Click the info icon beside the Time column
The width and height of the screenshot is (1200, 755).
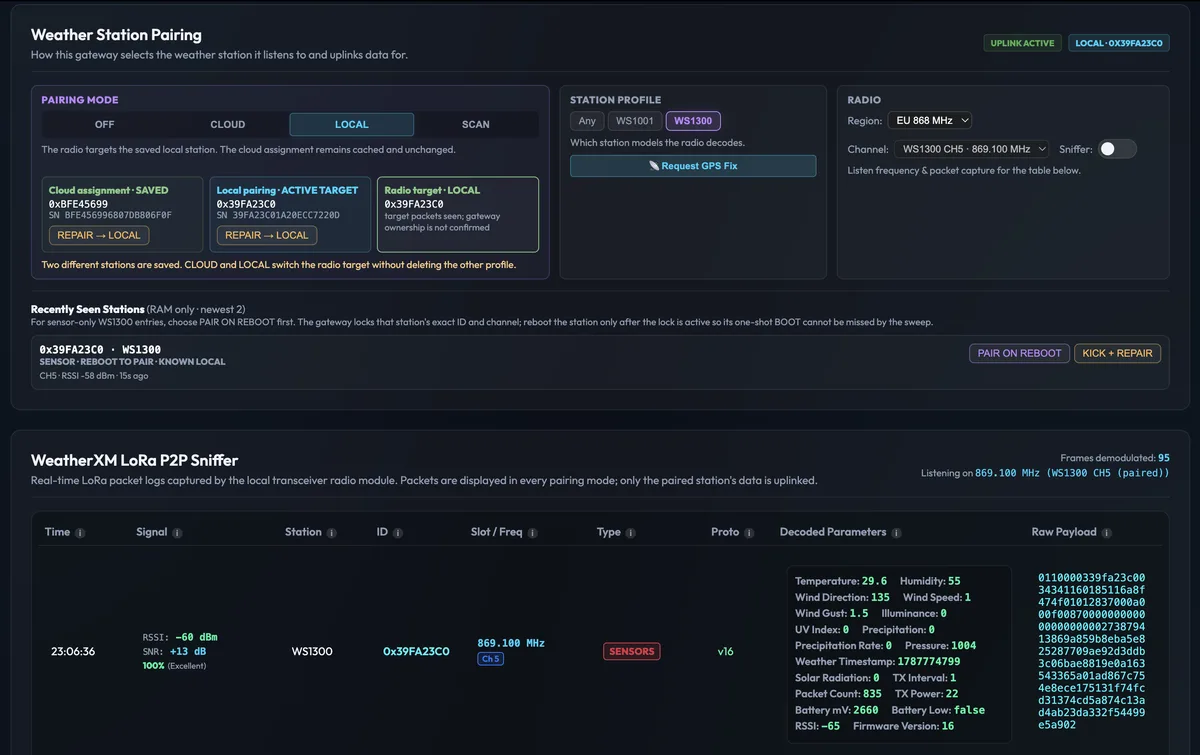(x=80, y=533)
